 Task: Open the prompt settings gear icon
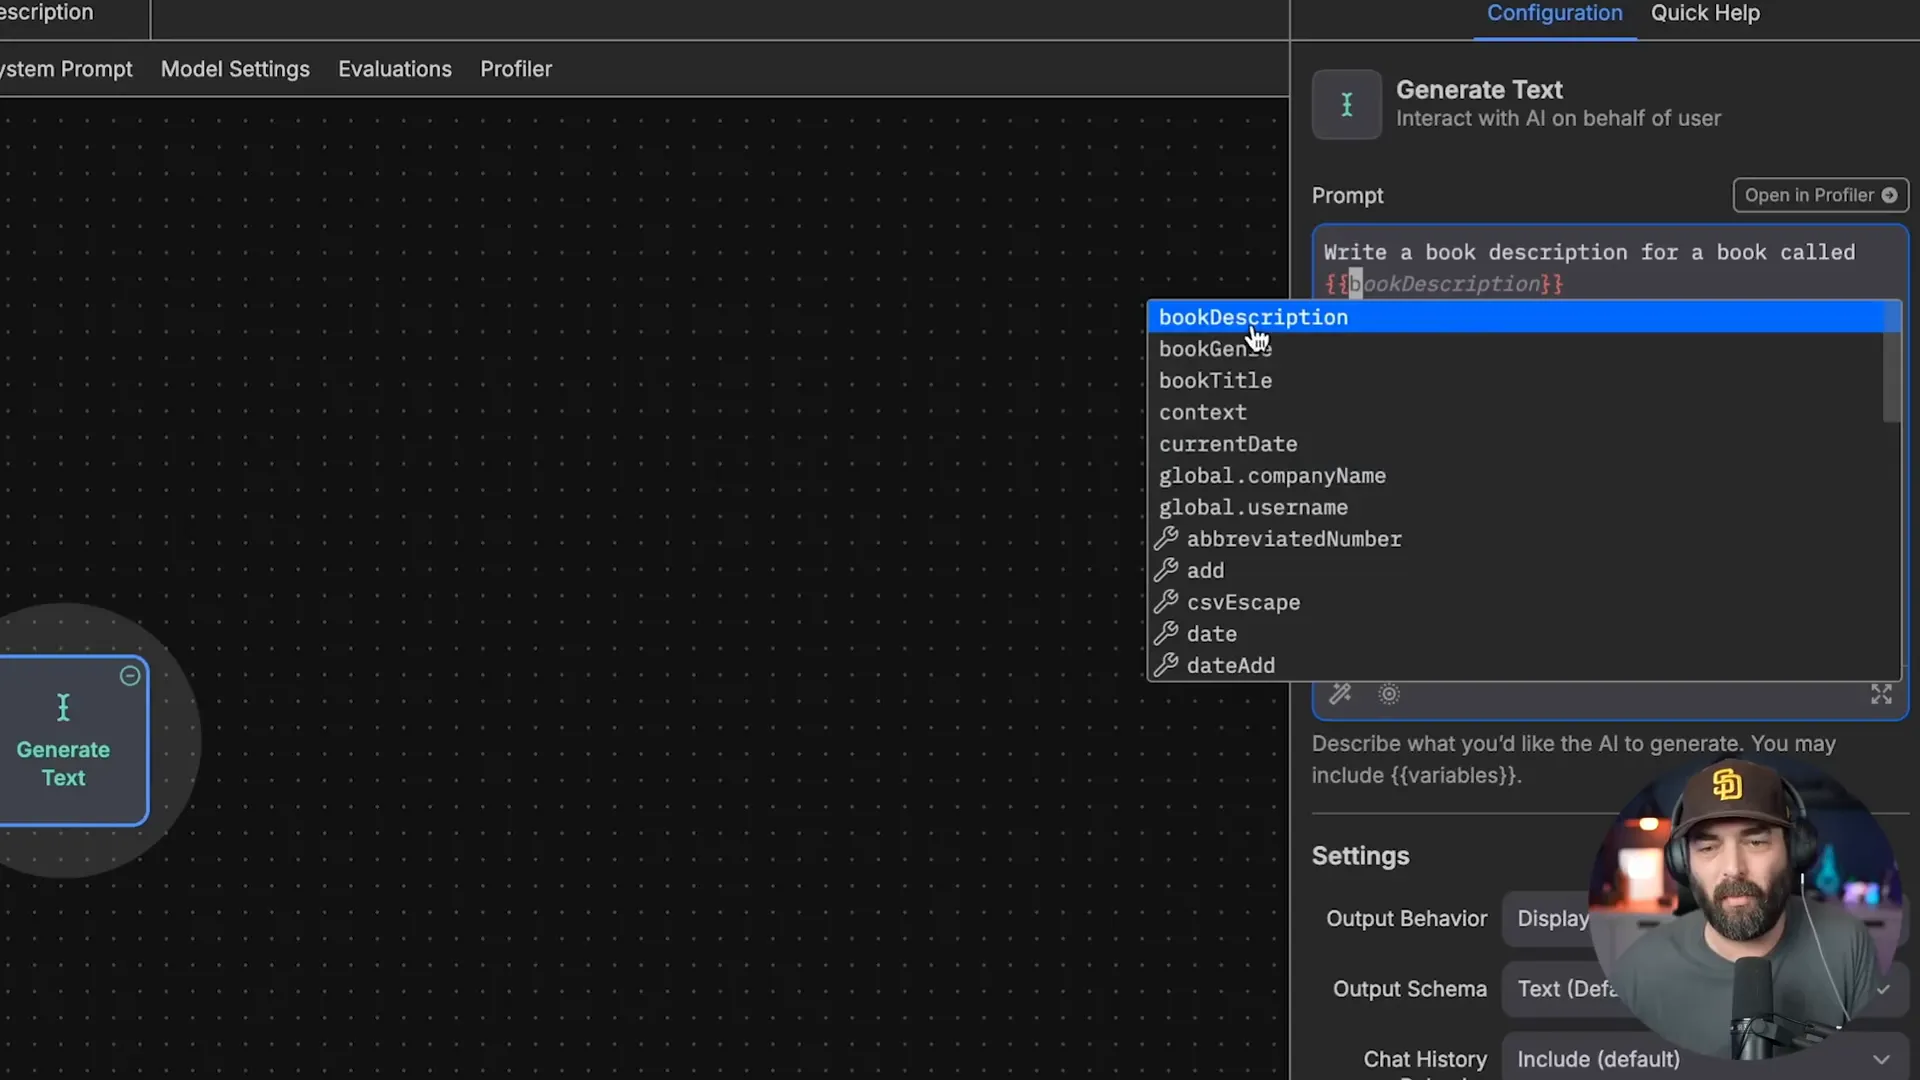tap(1389, 693)
